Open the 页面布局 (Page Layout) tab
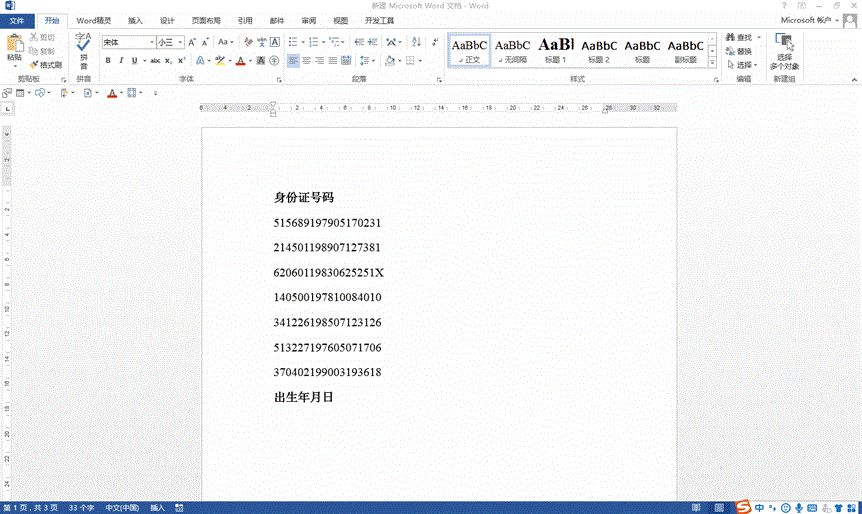Image resolution: width=862 pixels, height=514 pixels. pyautogui.click(x=206, y=20)
